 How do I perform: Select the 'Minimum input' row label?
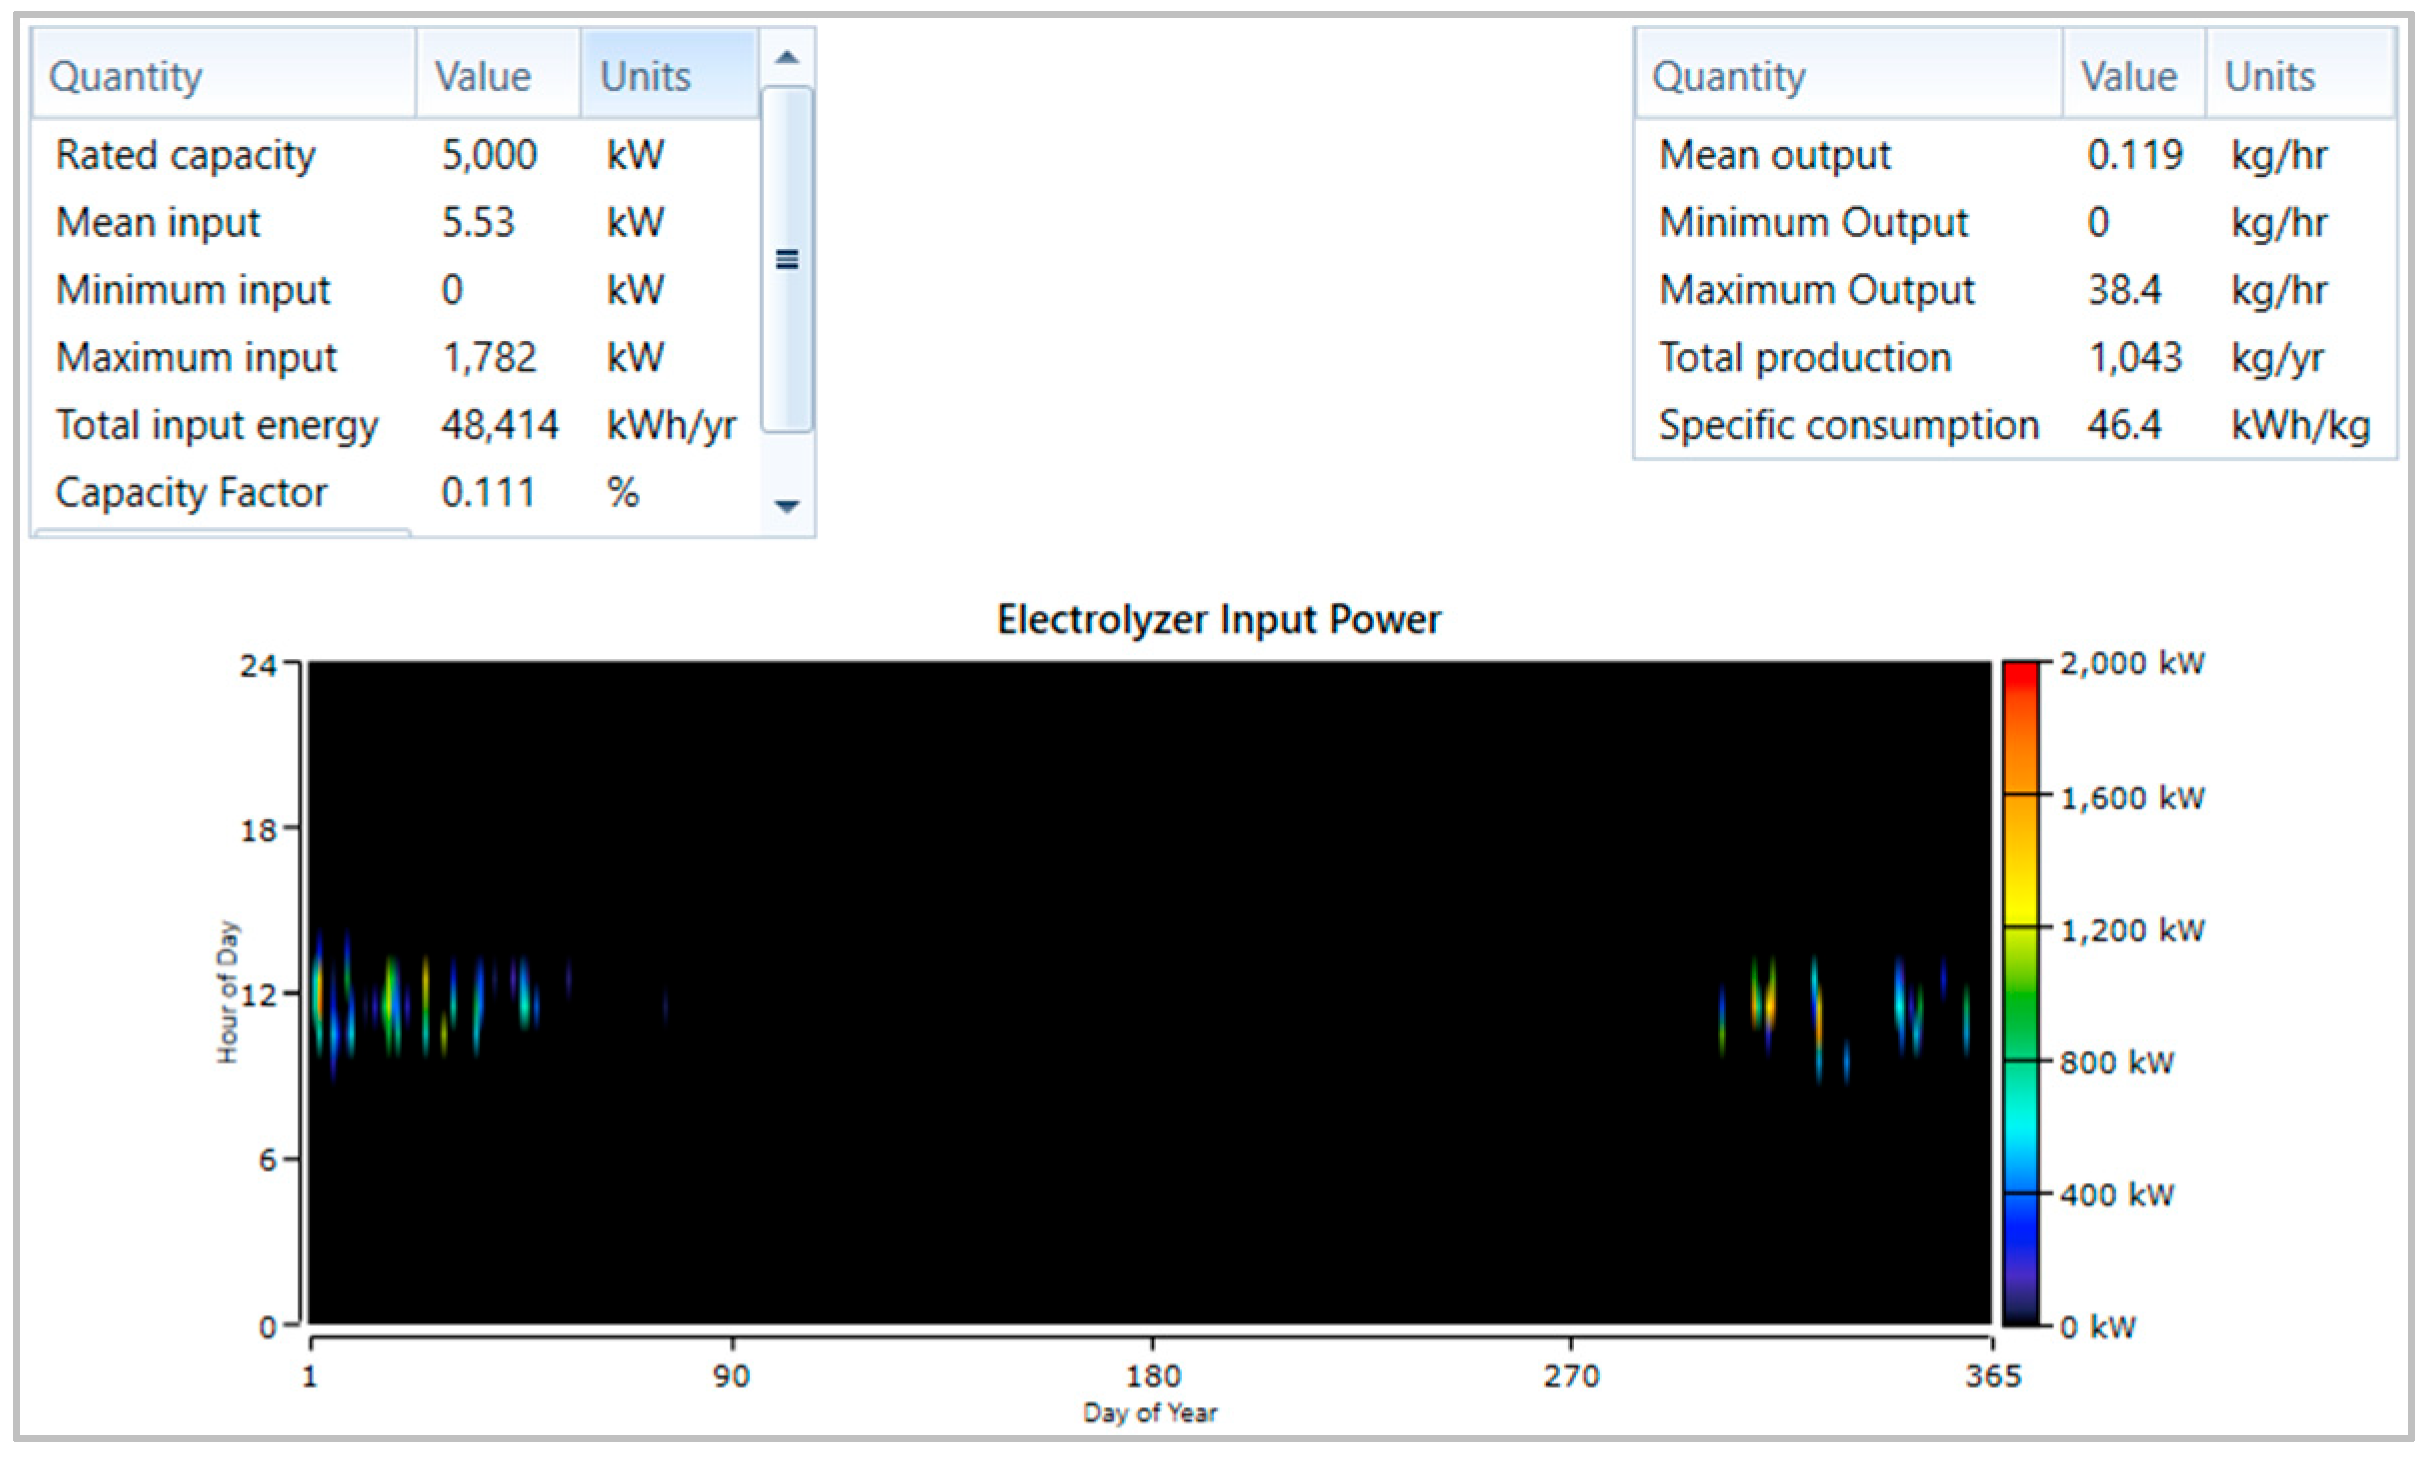tap(193, 290)
